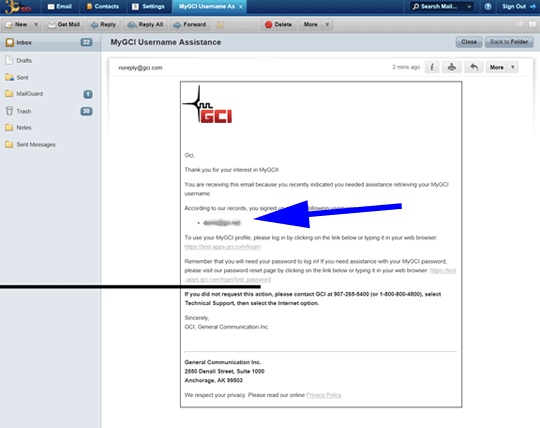Click the GCI webmail logo top-left
This screenshot has height=428, width=540.
18,7
